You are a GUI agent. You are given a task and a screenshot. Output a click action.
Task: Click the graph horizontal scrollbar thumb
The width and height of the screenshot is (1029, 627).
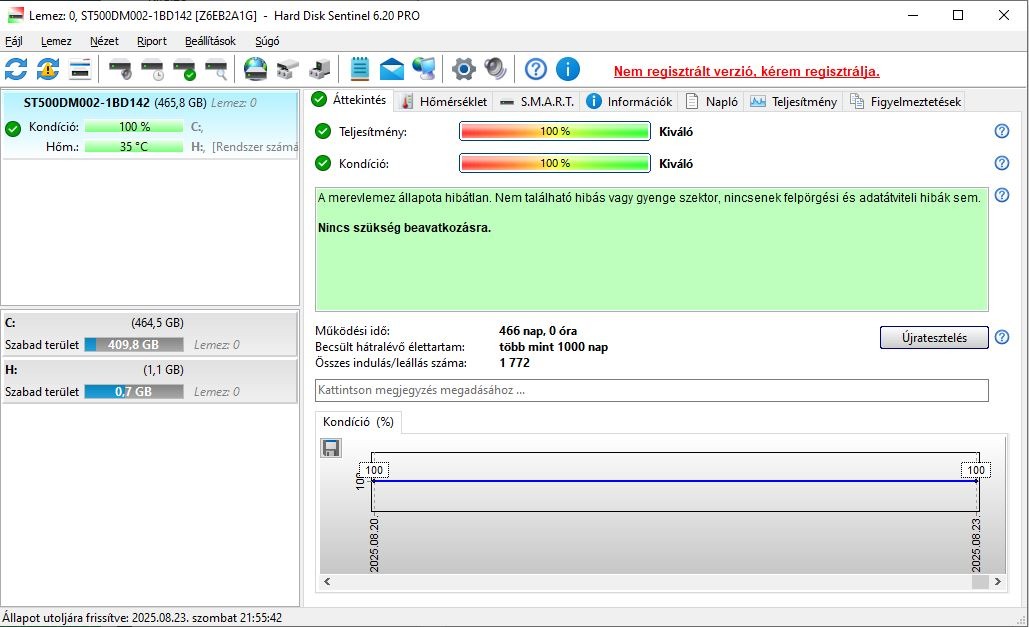coord(980,582)
